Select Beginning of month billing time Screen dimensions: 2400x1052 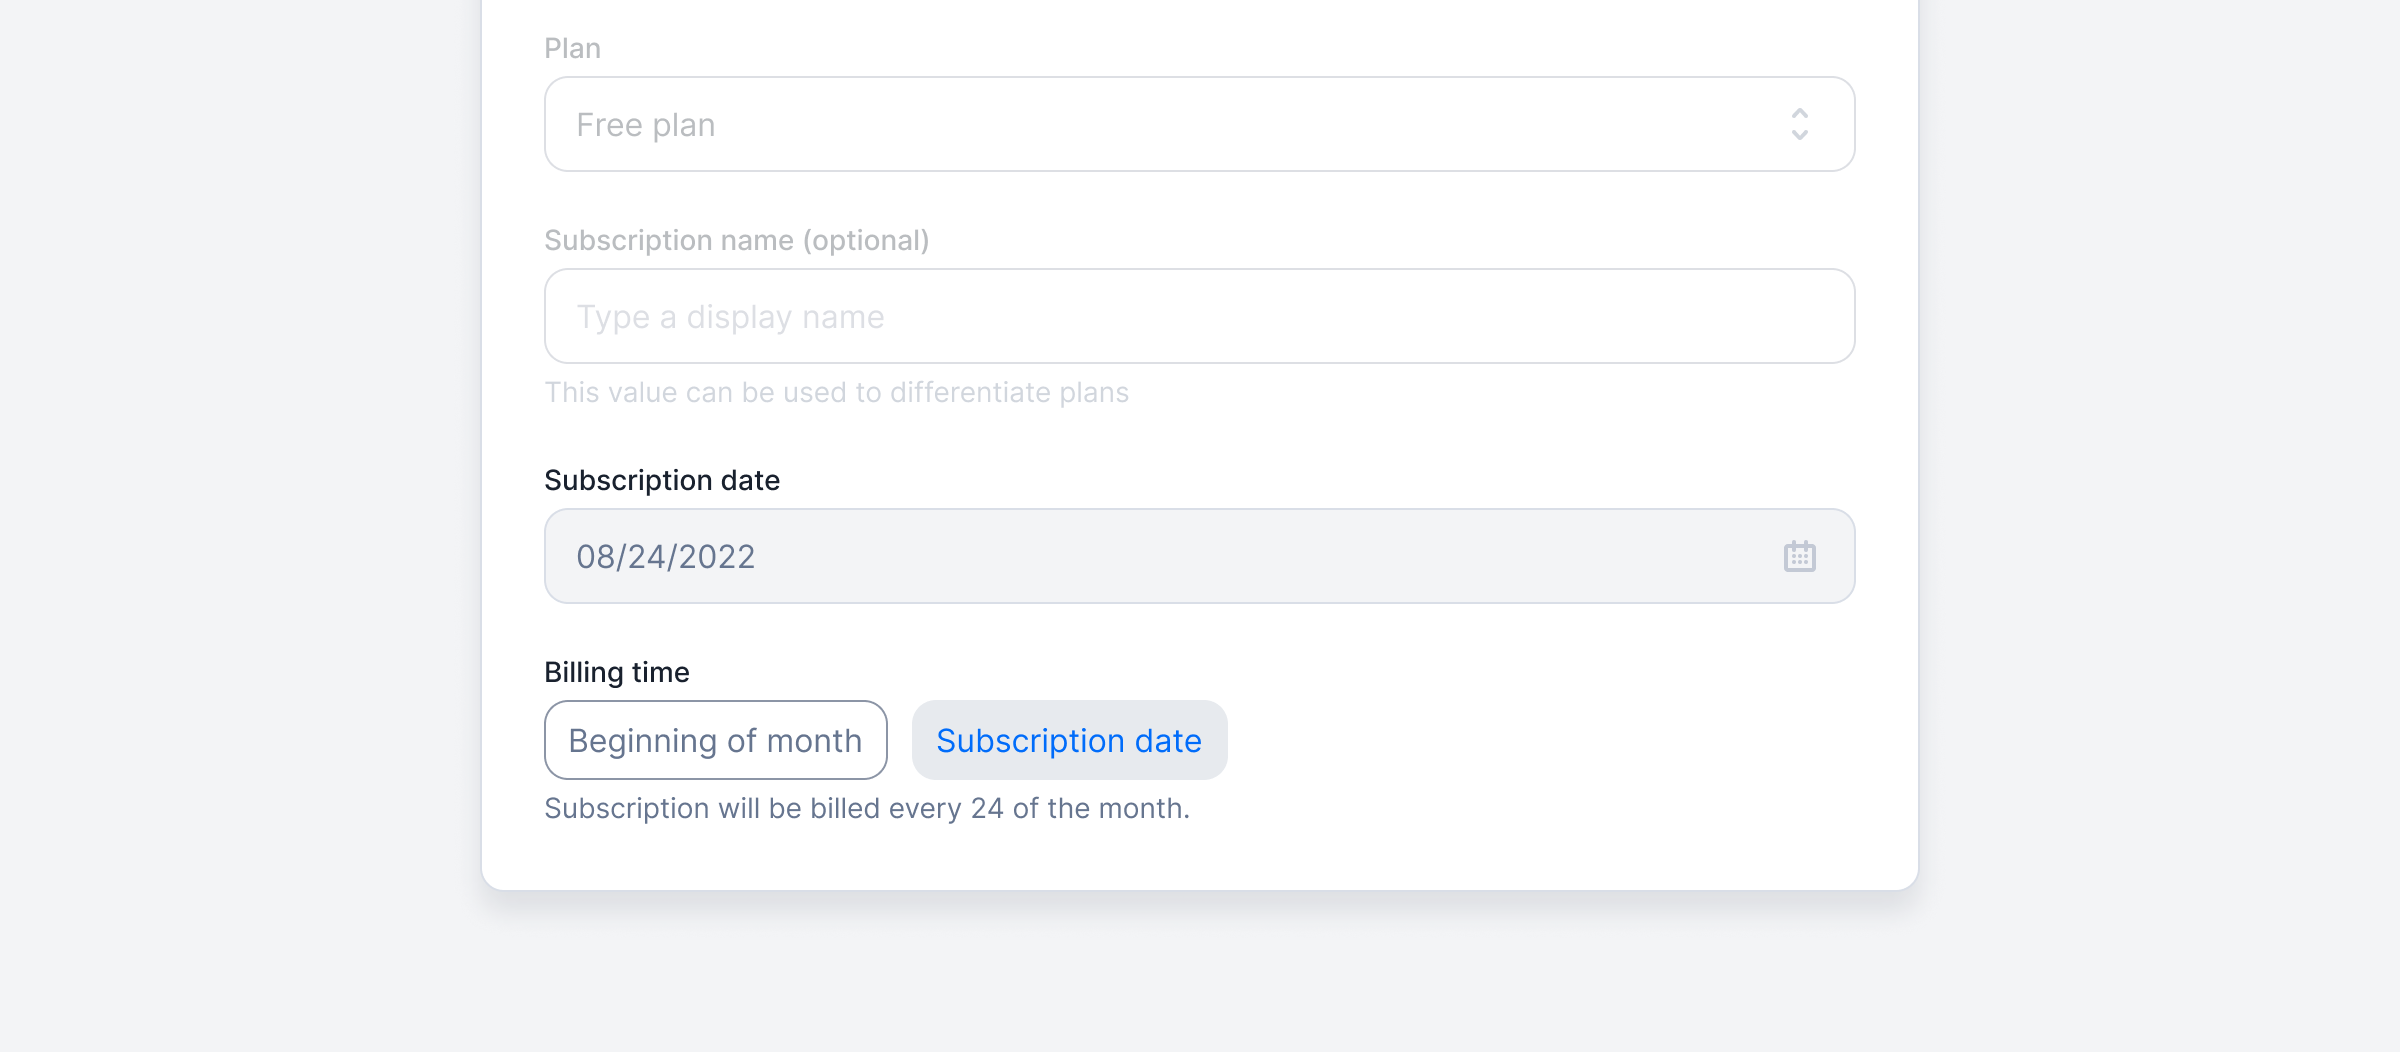coord(716,740)
